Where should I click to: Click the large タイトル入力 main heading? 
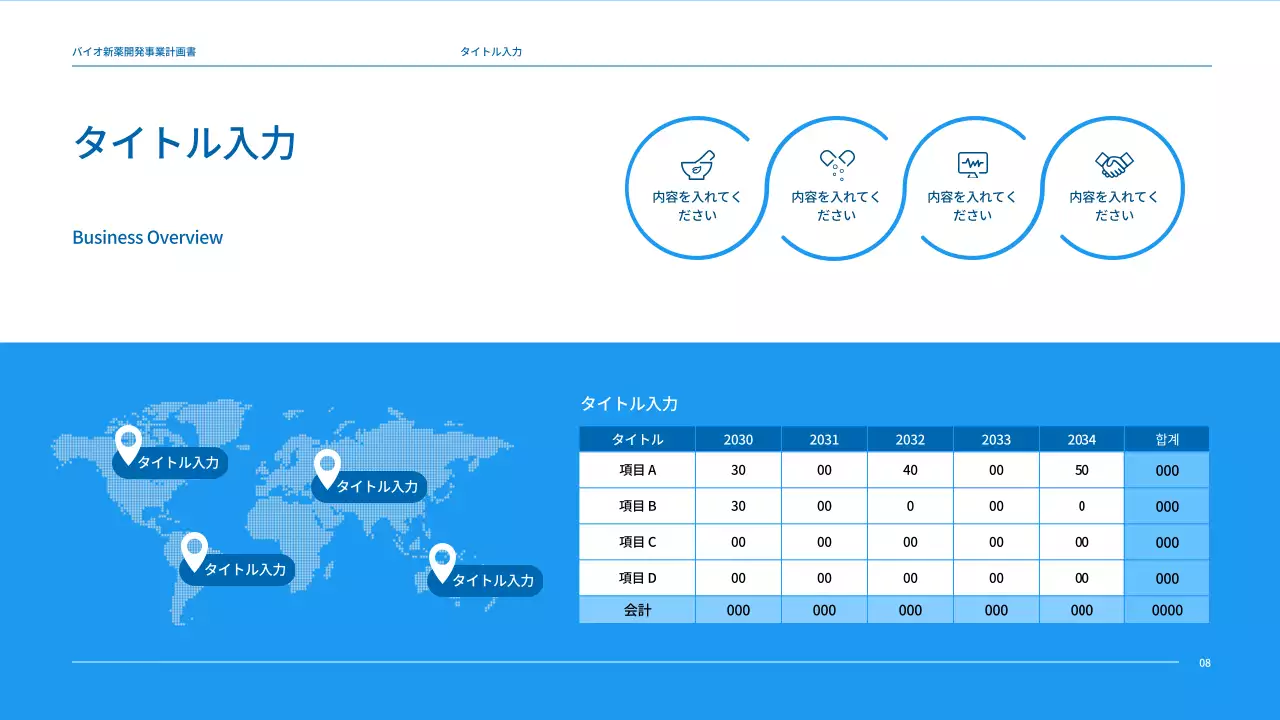185,143
